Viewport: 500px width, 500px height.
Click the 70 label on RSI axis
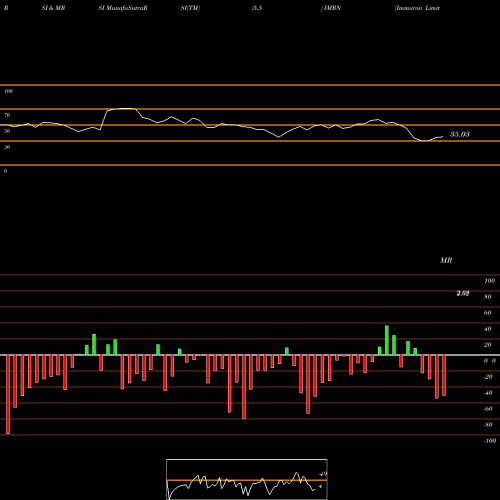pos(7,115)
